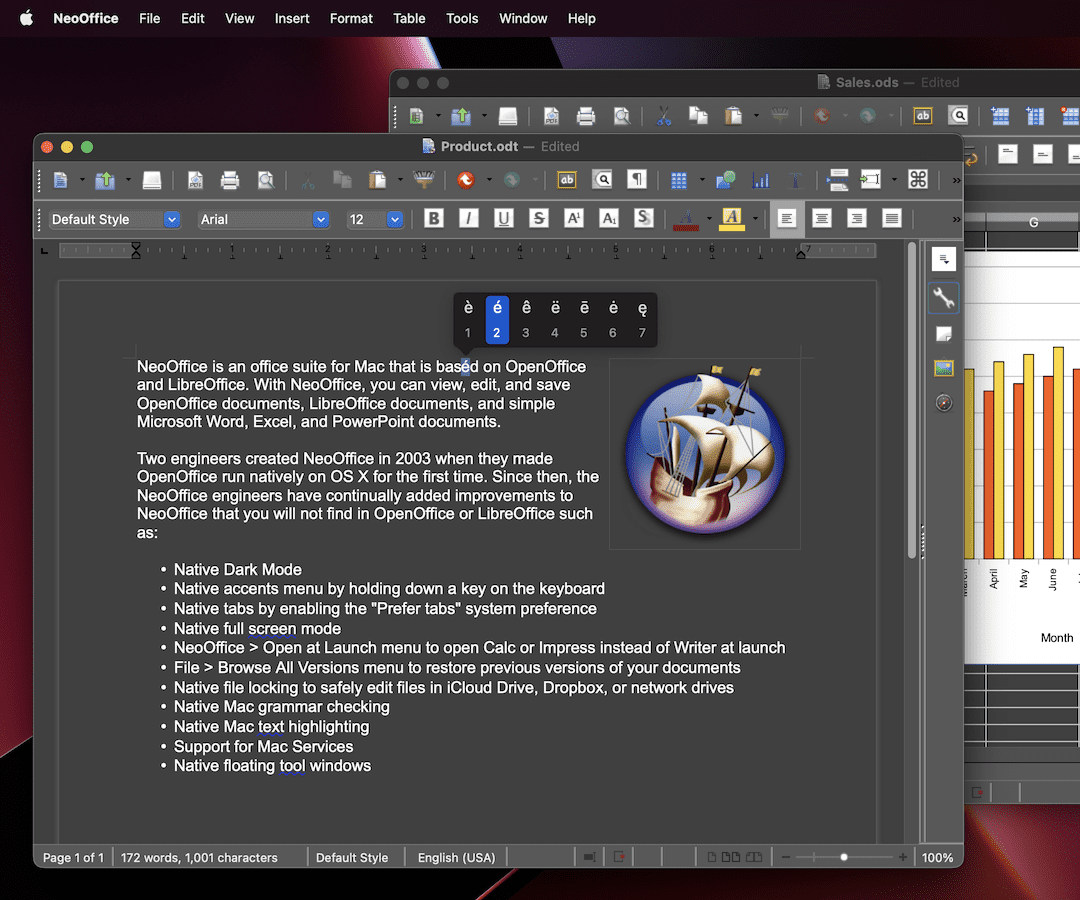Open the Default Style paragraph style dropdown
Image resolution: width=1080 pixels, height=900 pixels.
[x=172, y=220]
